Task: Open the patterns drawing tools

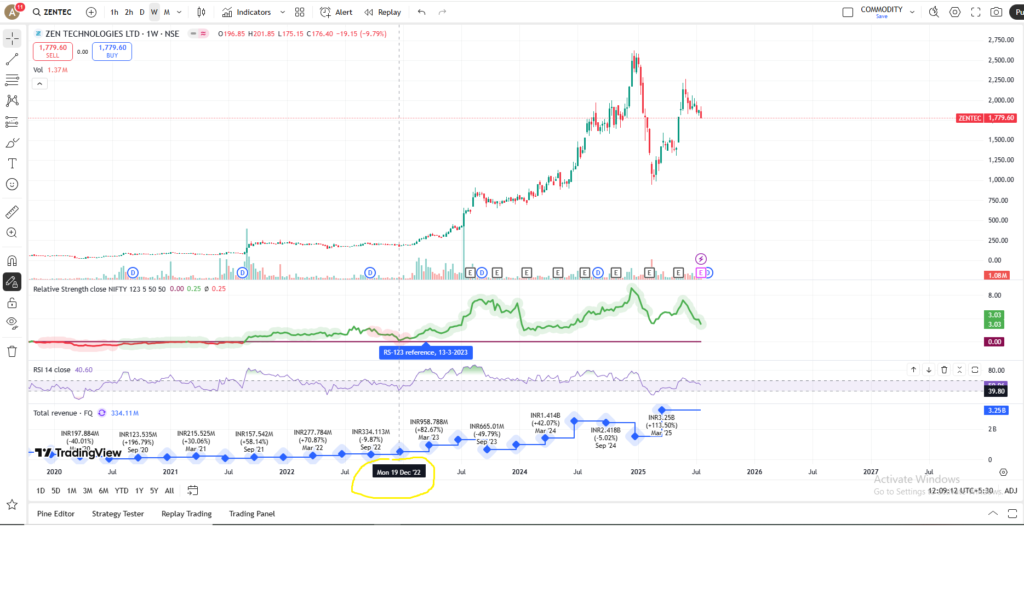Action: (x=12, y=101)
